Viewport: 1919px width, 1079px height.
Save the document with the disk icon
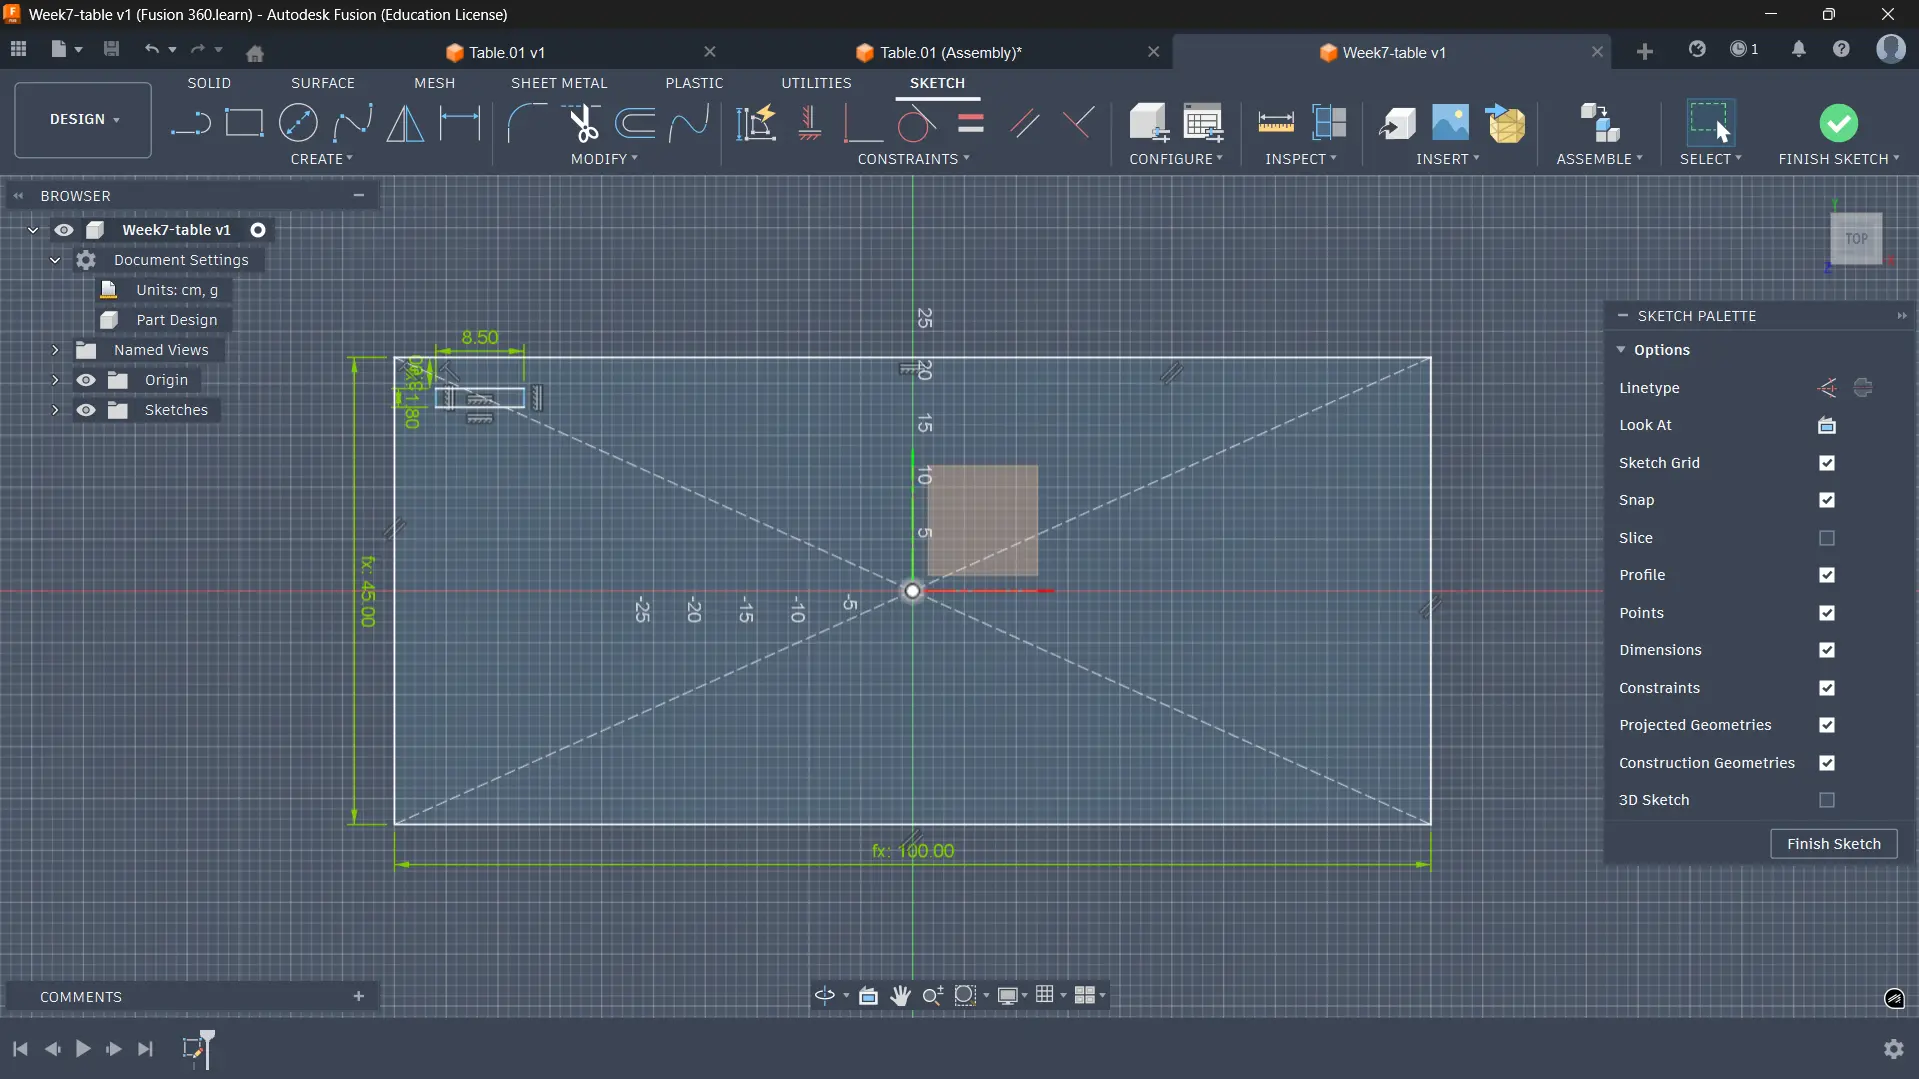click(x=111, y=49)
